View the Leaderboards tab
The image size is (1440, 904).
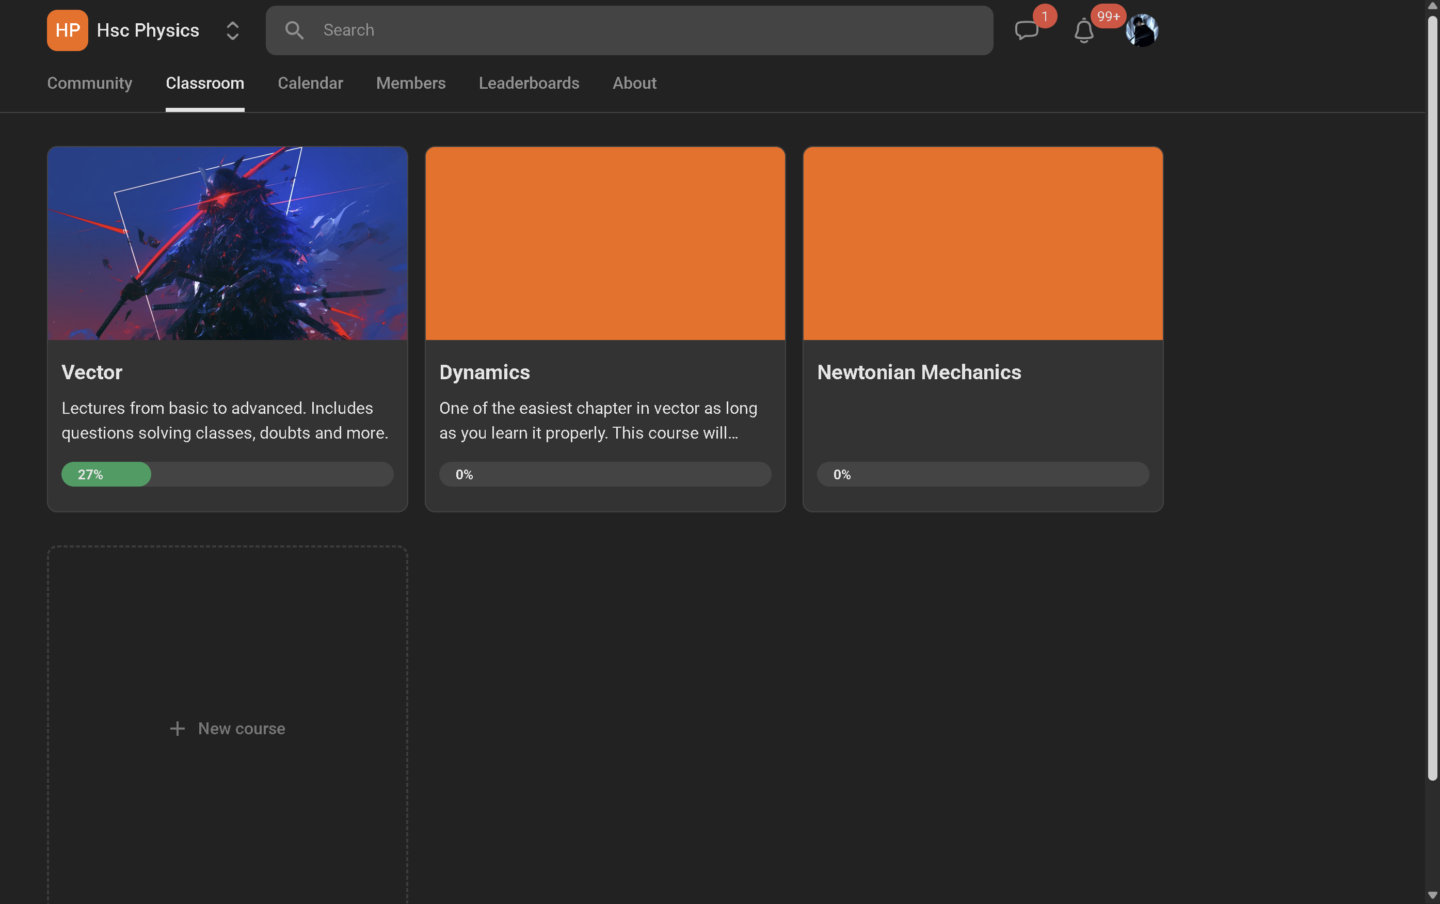point(529,83)
